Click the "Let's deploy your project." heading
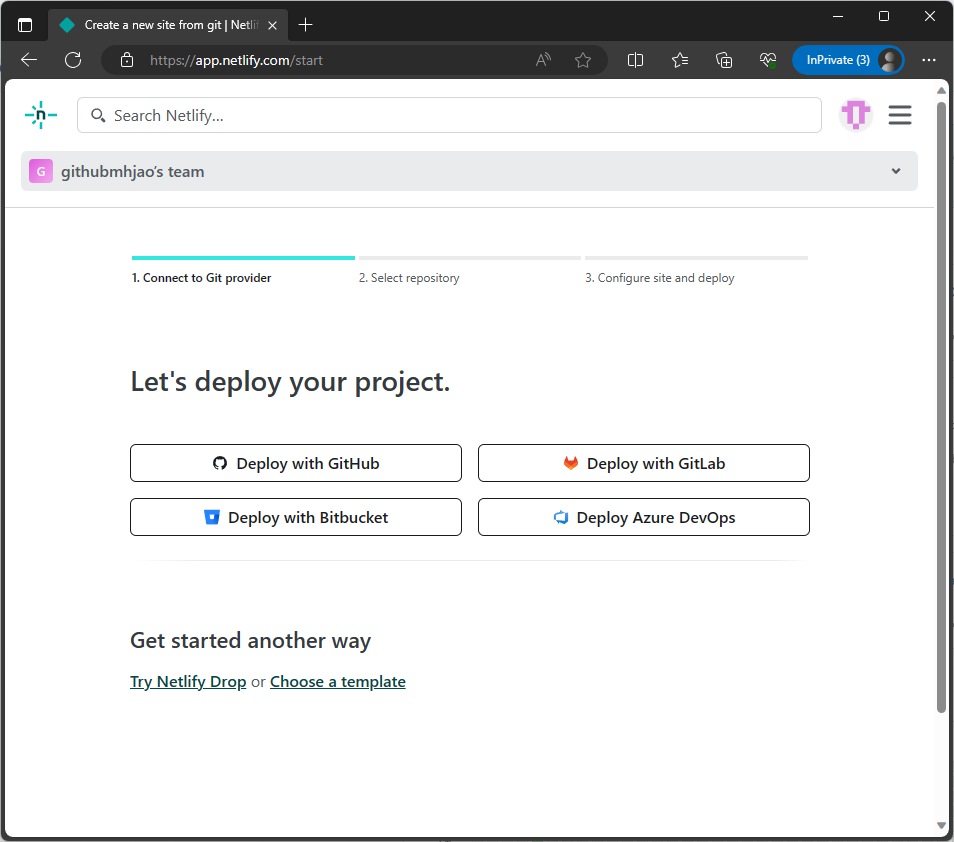Viewport: 954px width, 842px height. click(290, 382)
